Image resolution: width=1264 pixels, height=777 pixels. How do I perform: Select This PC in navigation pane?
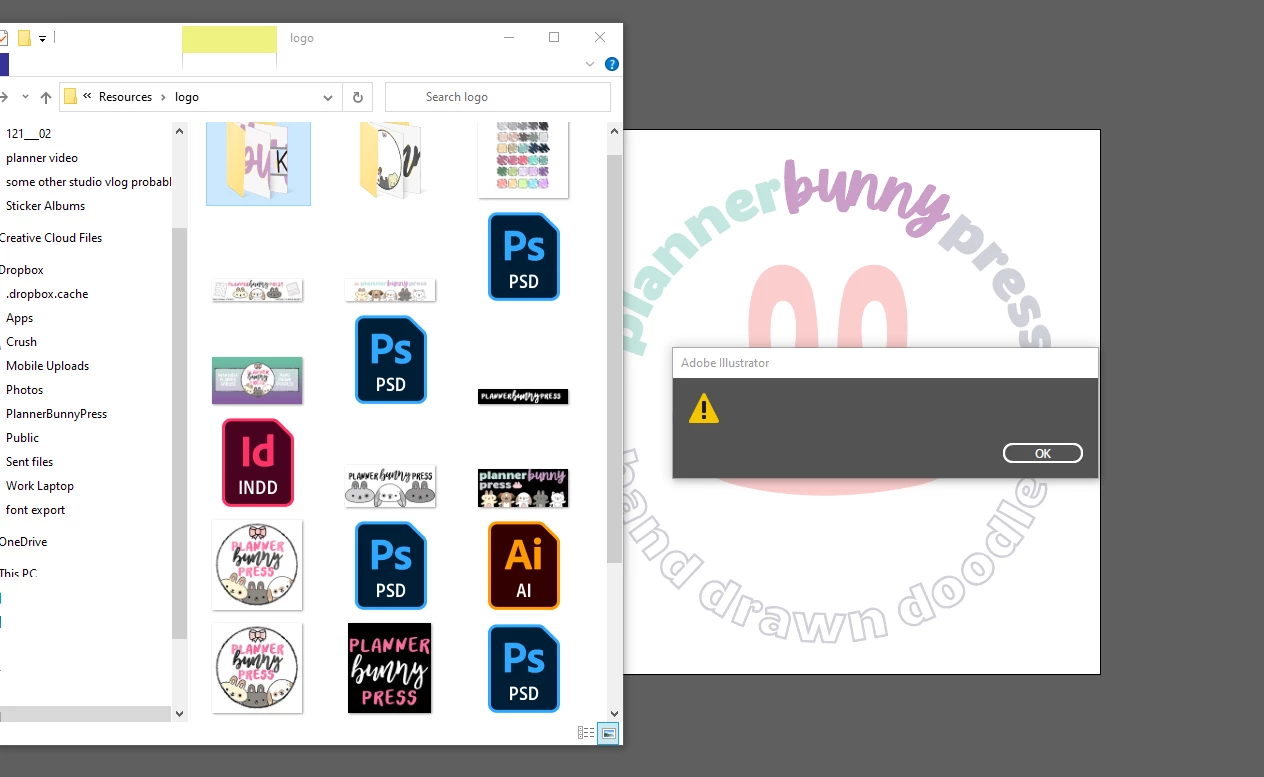point(19,573)
